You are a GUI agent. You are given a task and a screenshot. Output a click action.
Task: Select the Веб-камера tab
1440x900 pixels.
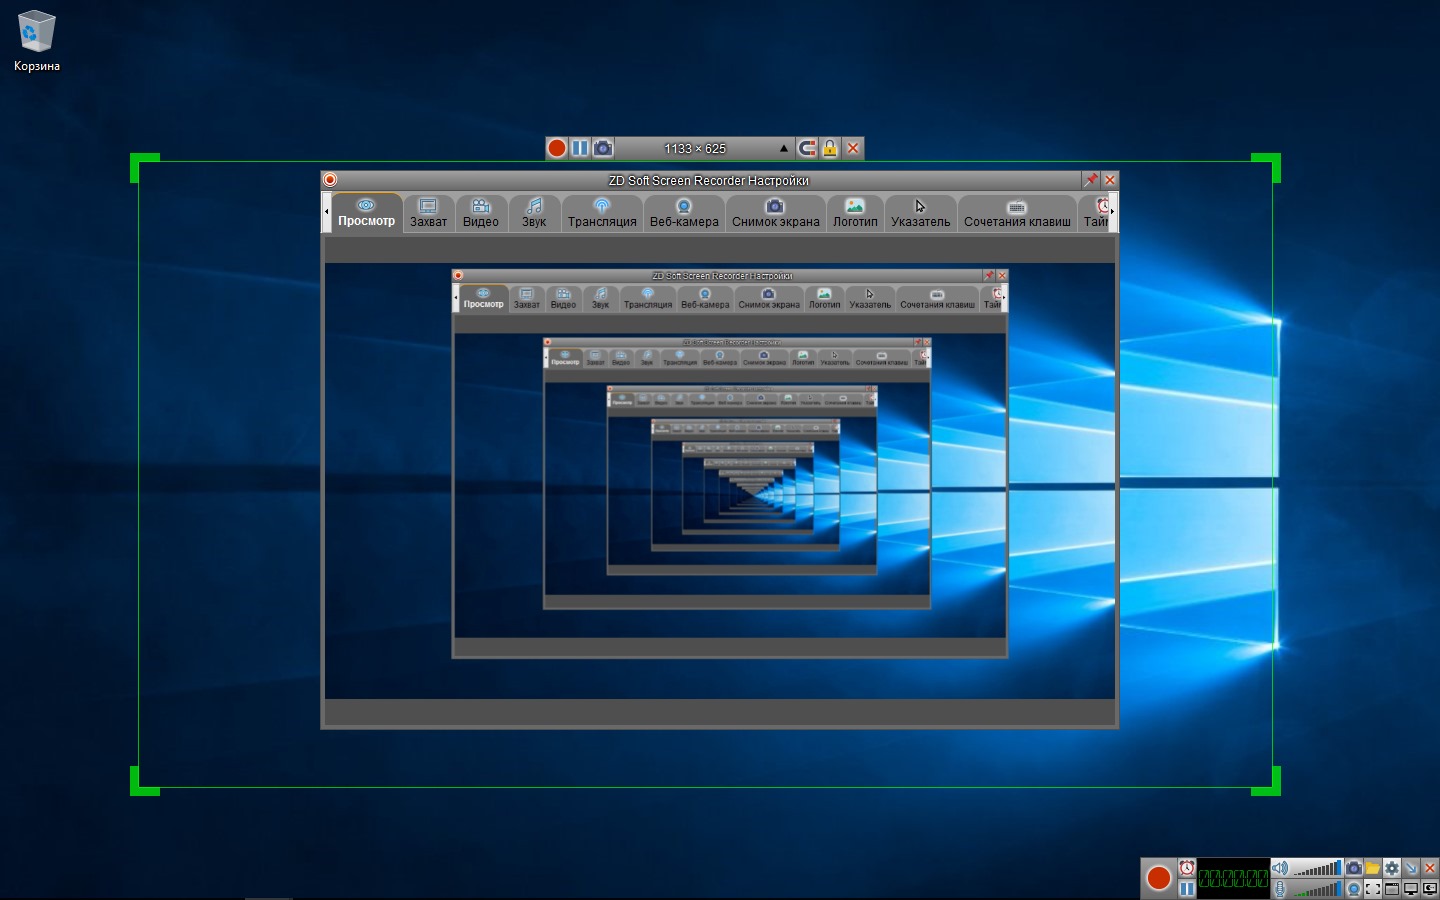(684, 213)
